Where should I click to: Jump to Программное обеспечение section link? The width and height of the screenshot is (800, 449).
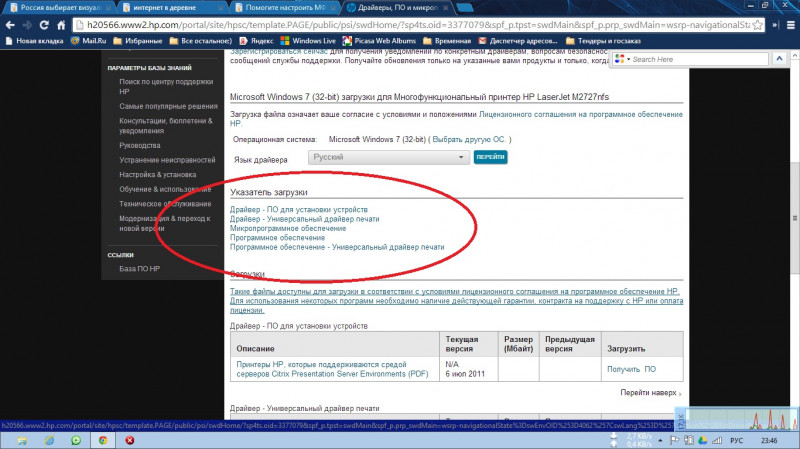click(x=277, y=238)
